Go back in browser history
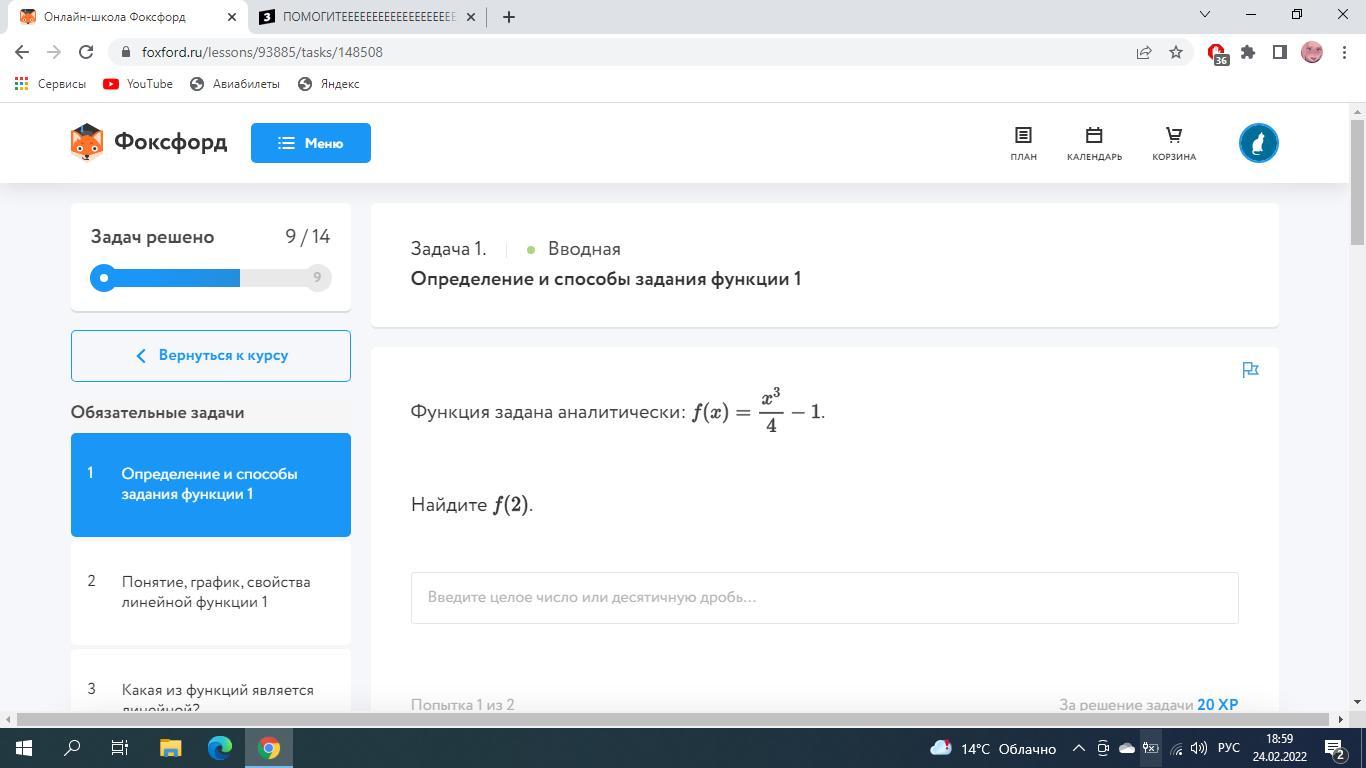Viewport: 1366px width, 768px height. click(22, 52)
